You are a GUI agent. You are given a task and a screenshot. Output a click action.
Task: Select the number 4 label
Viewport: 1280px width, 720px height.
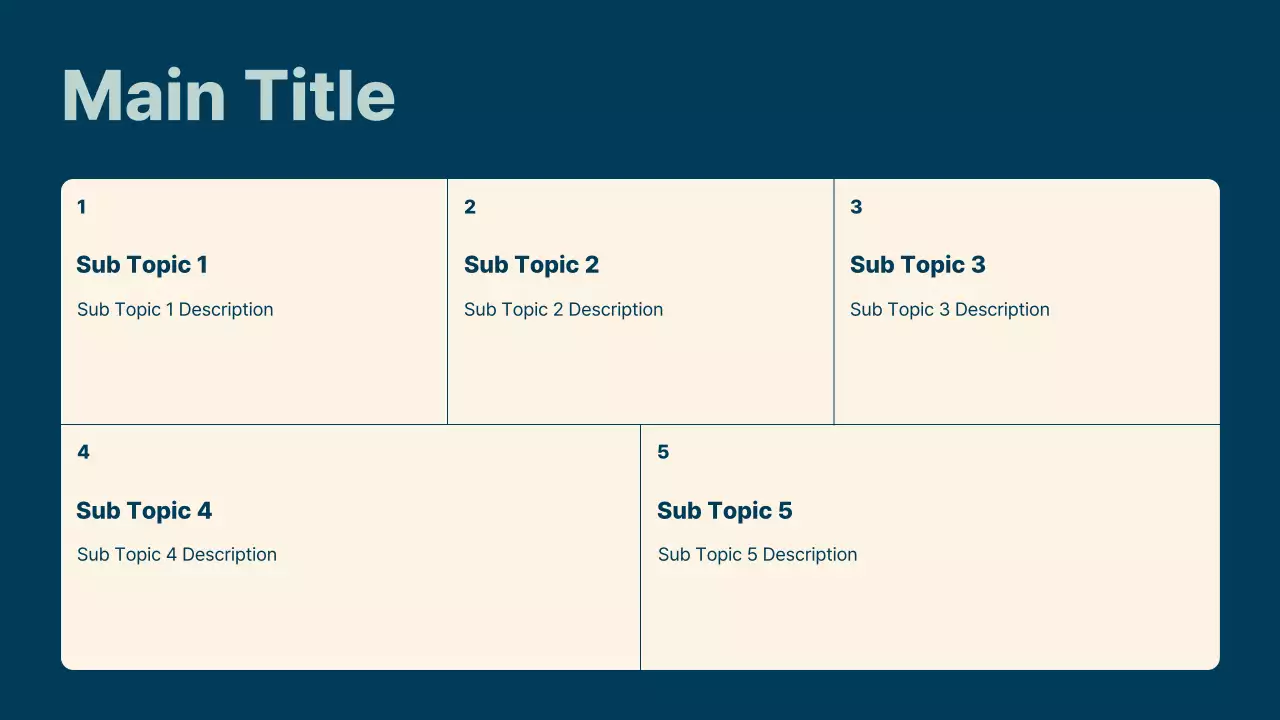point(83,452)
